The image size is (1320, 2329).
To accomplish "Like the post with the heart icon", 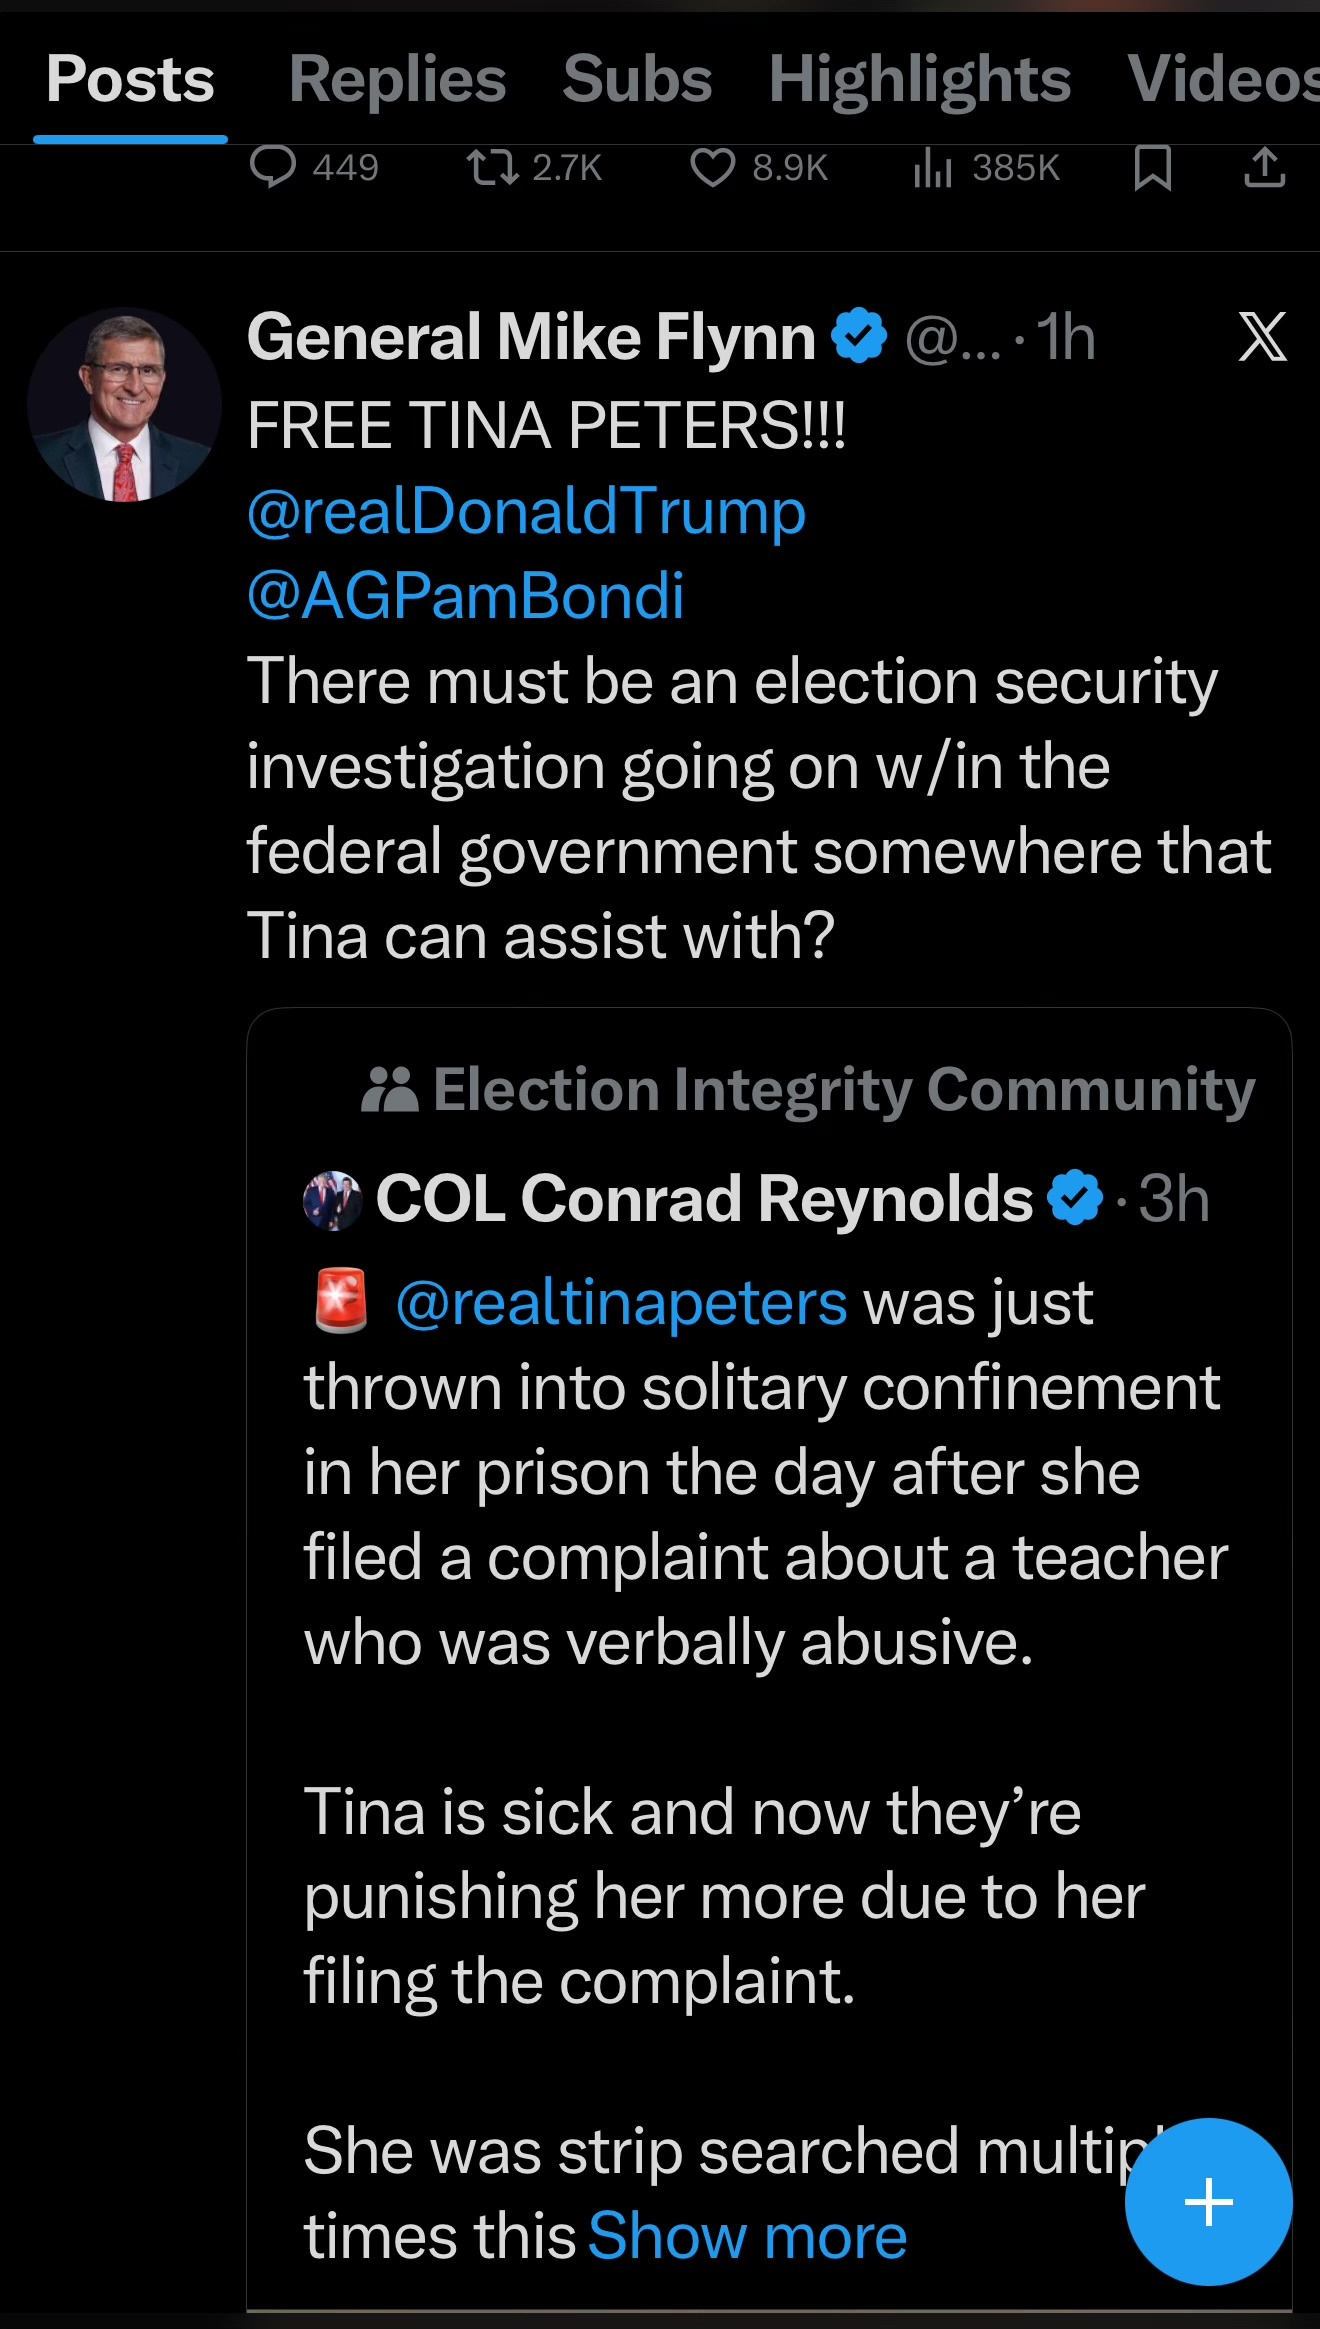I will (x=712, y=167).
